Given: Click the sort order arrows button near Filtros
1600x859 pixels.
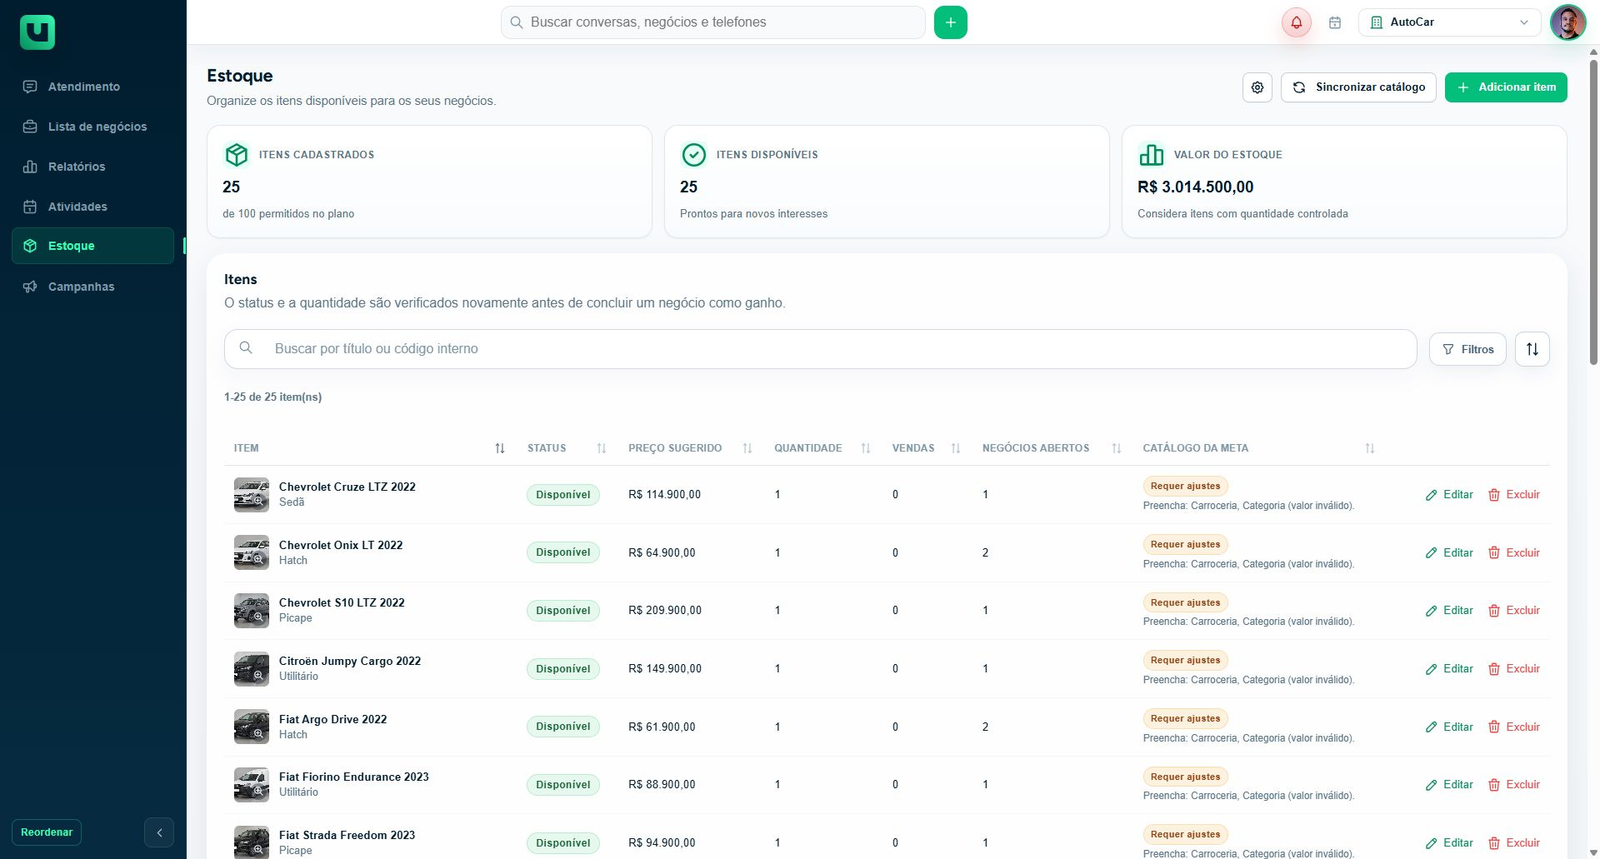Looking at the screenshot, I should click(1532, 349).
